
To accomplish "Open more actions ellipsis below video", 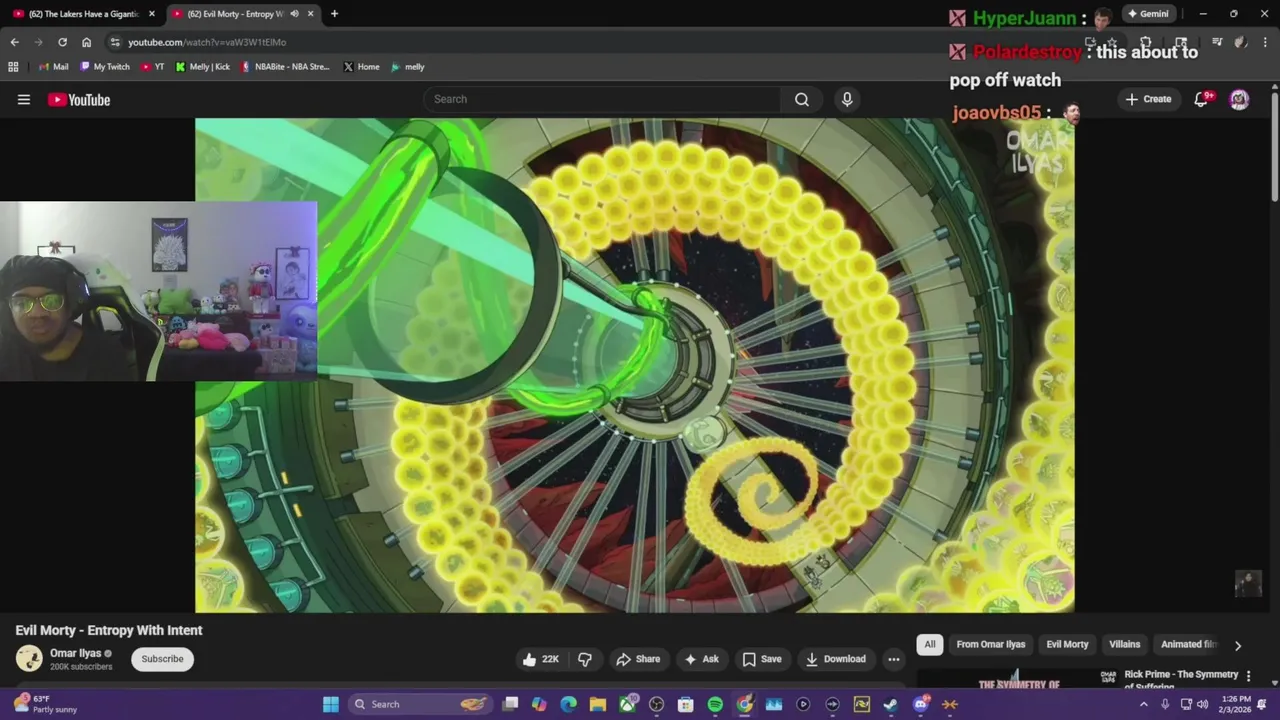I will (x=894, y=659).
